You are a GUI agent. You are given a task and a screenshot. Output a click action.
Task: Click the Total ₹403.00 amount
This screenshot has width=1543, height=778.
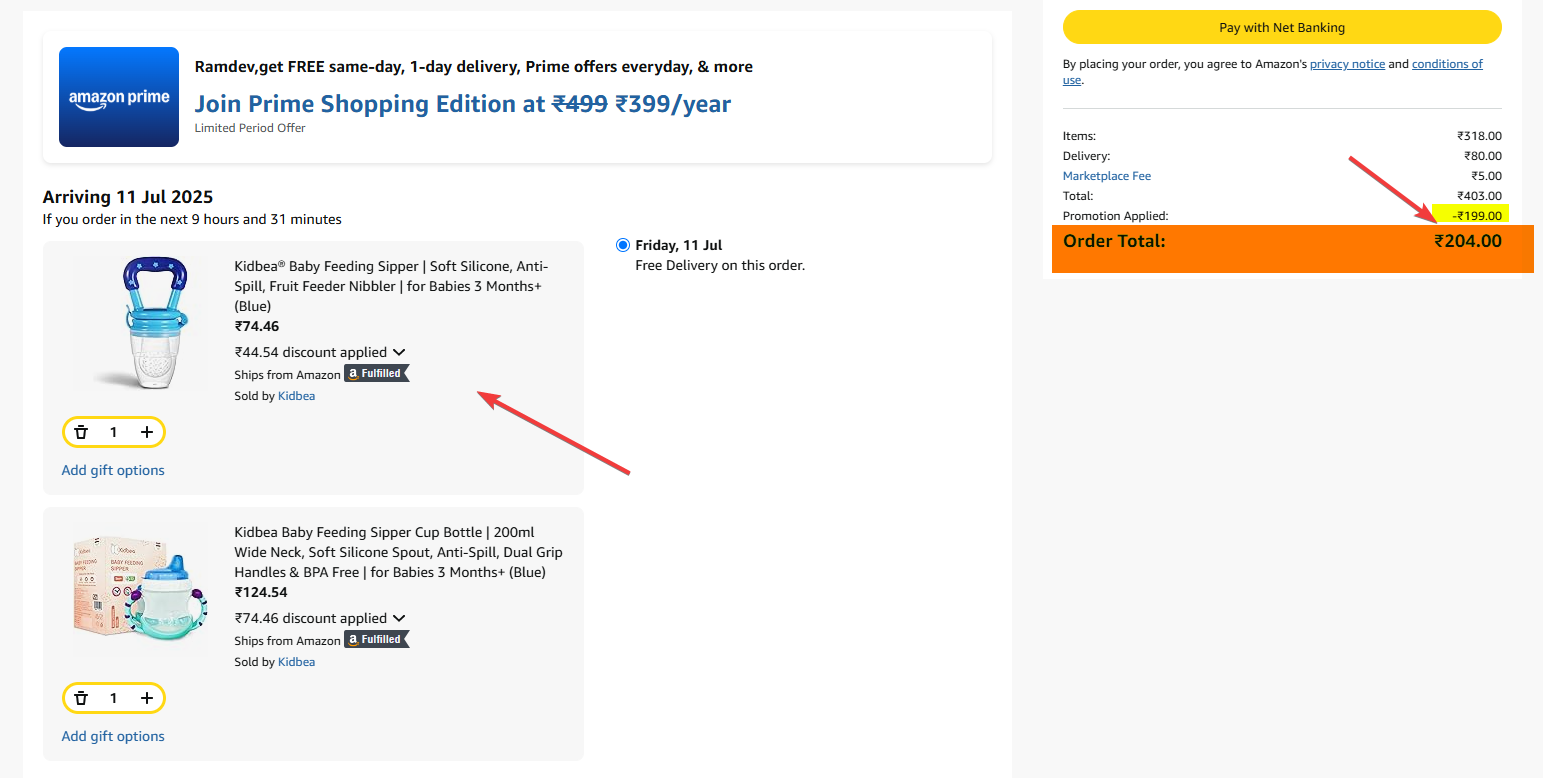pyautogui.click(x=1479, y=196)
